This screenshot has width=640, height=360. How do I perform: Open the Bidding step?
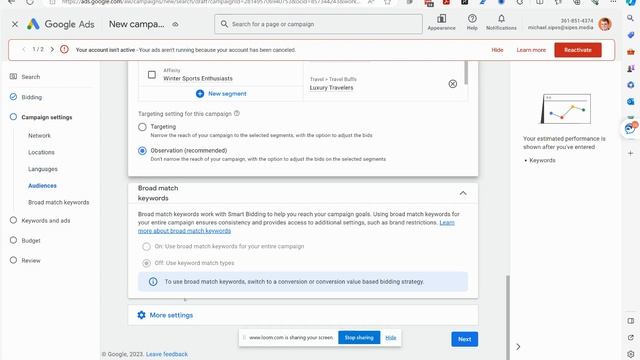point(32,97)
